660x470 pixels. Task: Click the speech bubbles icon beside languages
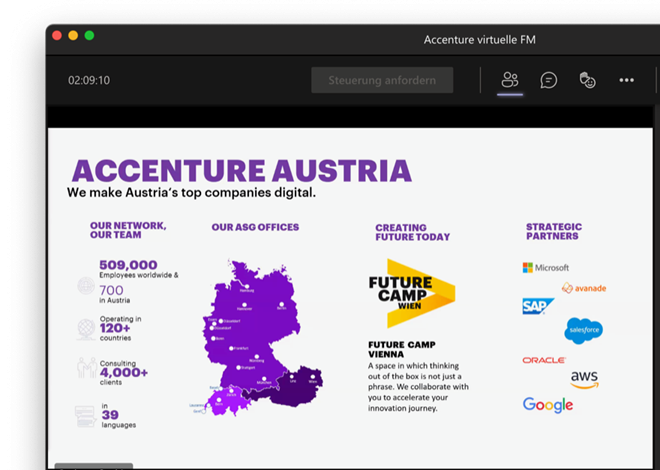click(85, 416)
